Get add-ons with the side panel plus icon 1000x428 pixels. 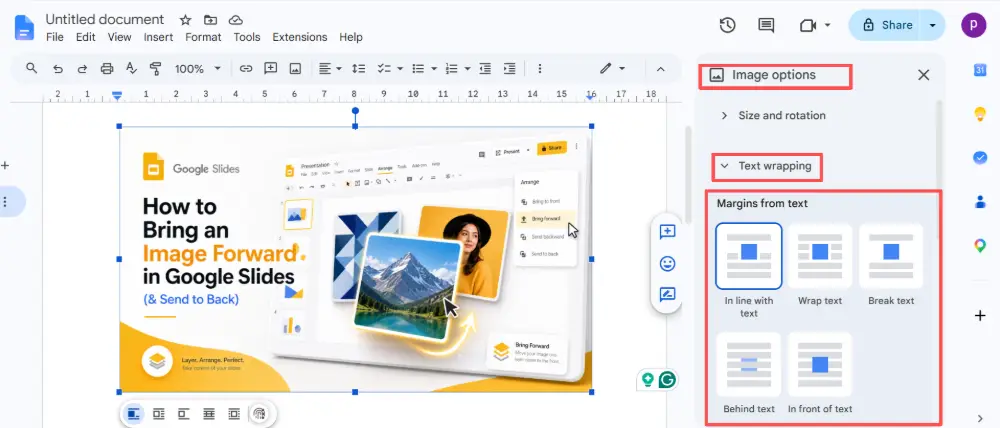pos(980,316)
